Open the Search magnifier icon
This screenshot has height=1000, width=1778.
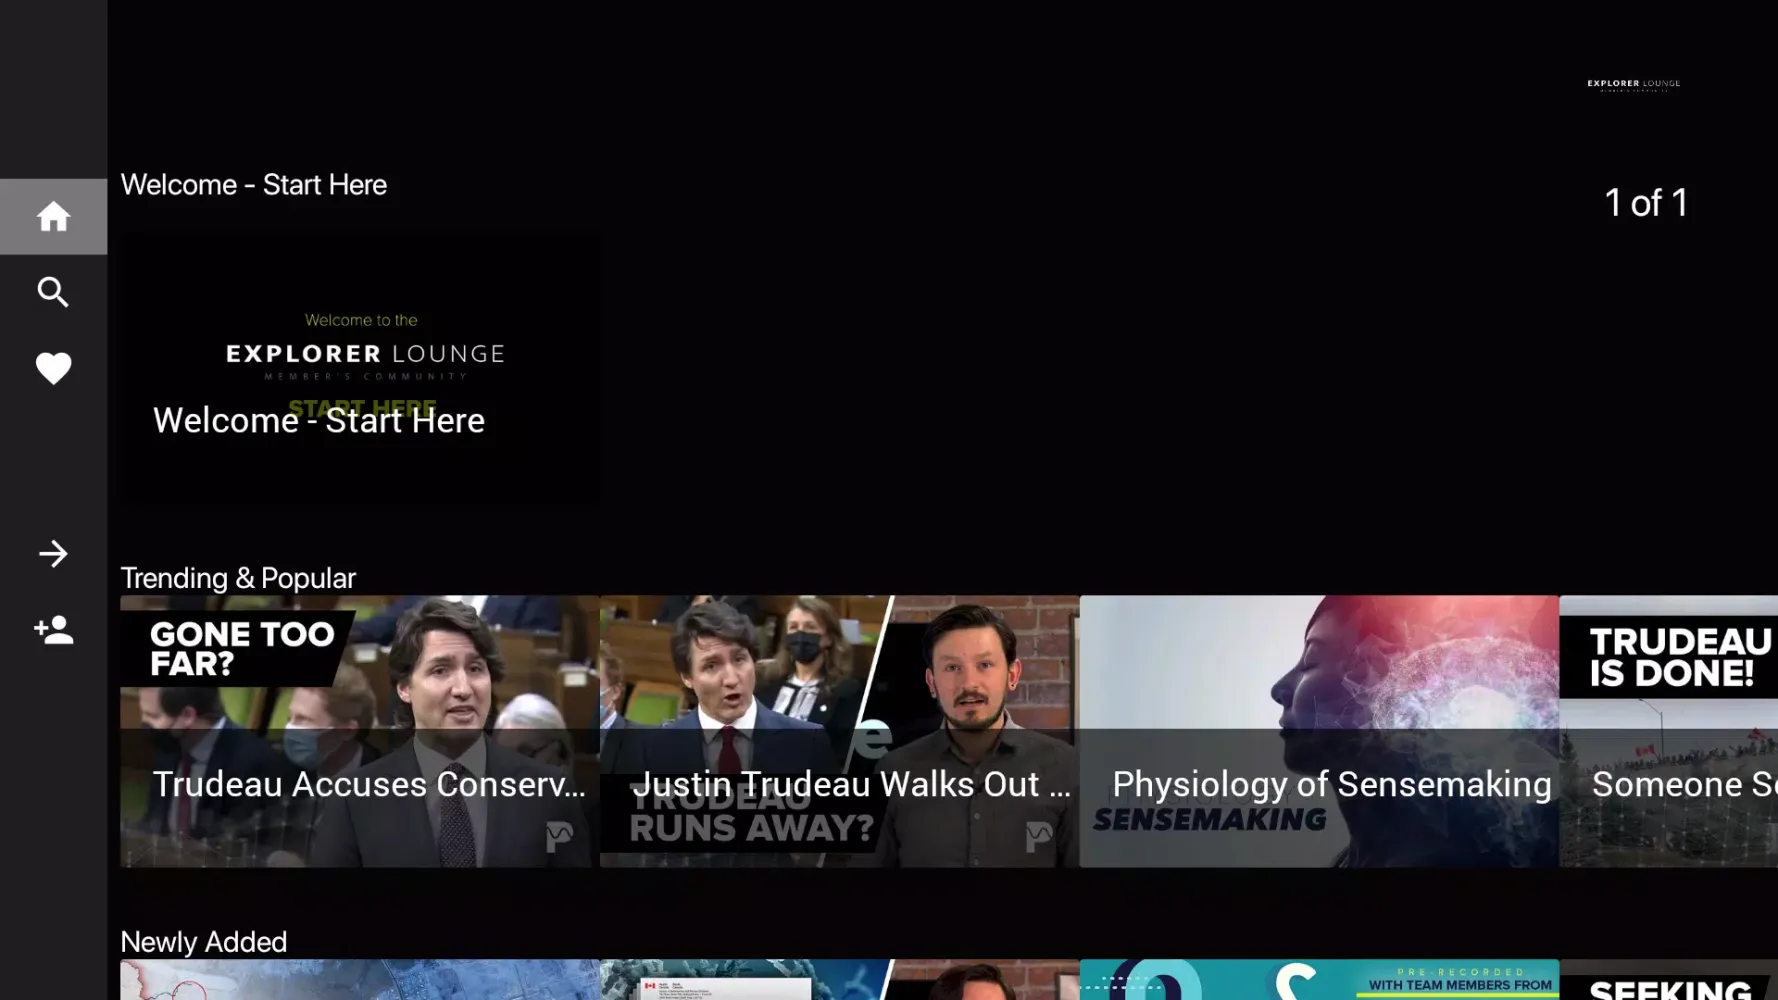[x=53, y=292]
